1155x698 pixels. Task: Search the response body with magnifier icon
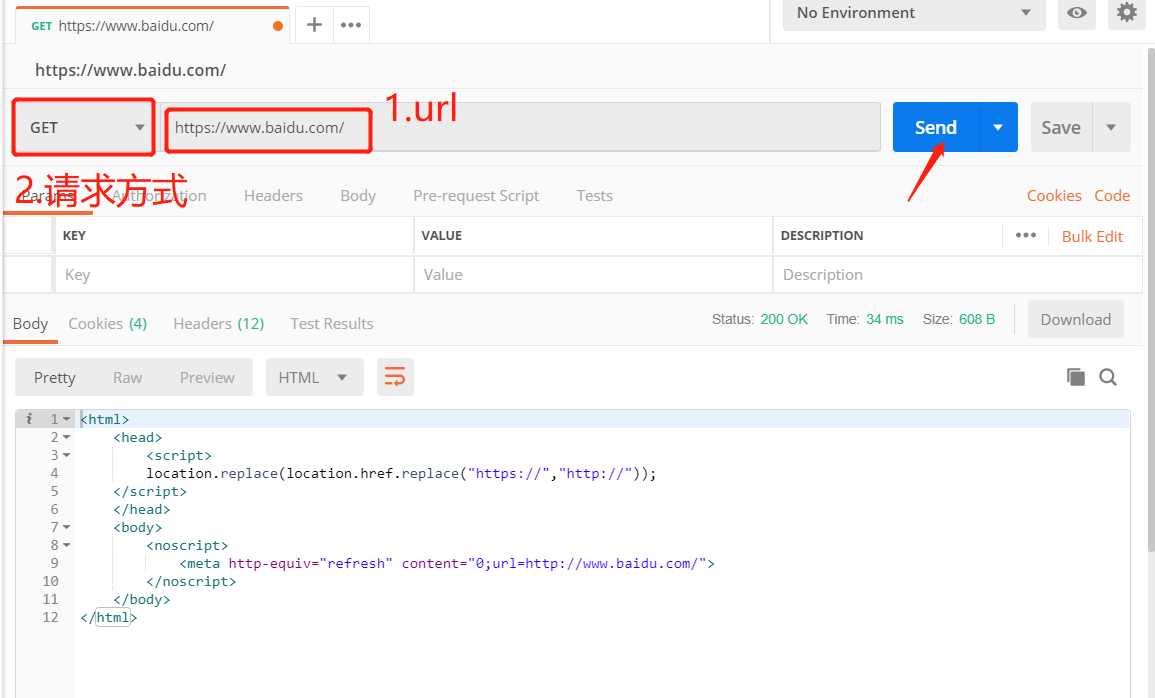(1108, 377)
